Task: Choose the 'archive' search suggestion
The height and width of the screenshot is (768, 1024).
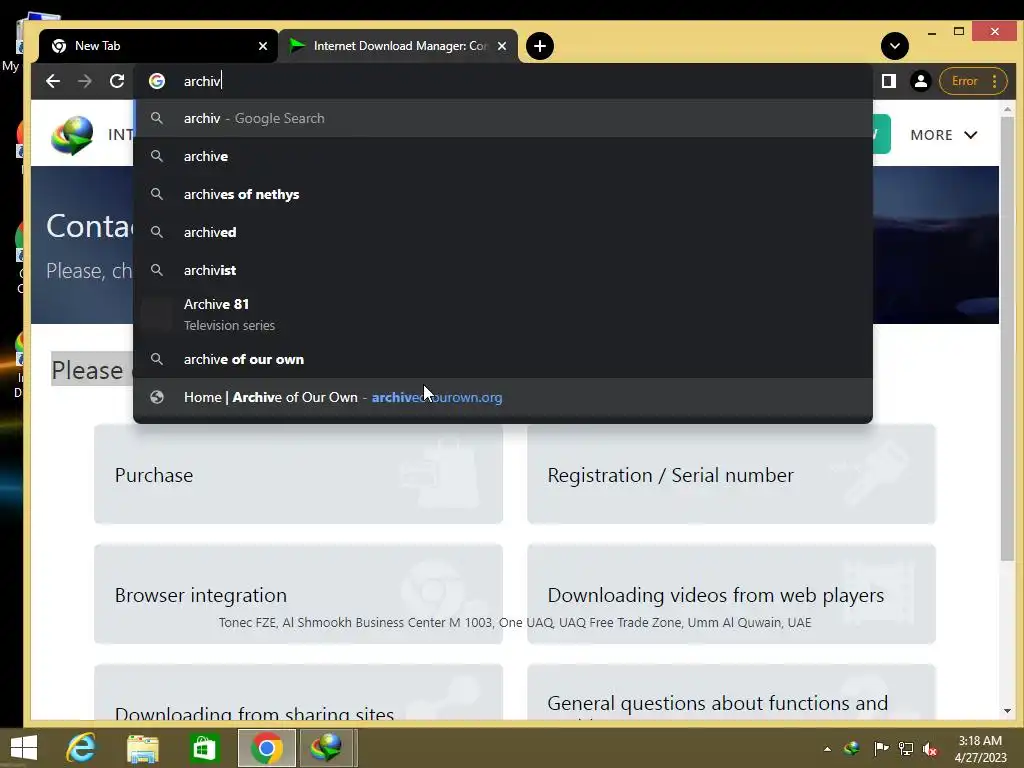Action: click(503, 156)
